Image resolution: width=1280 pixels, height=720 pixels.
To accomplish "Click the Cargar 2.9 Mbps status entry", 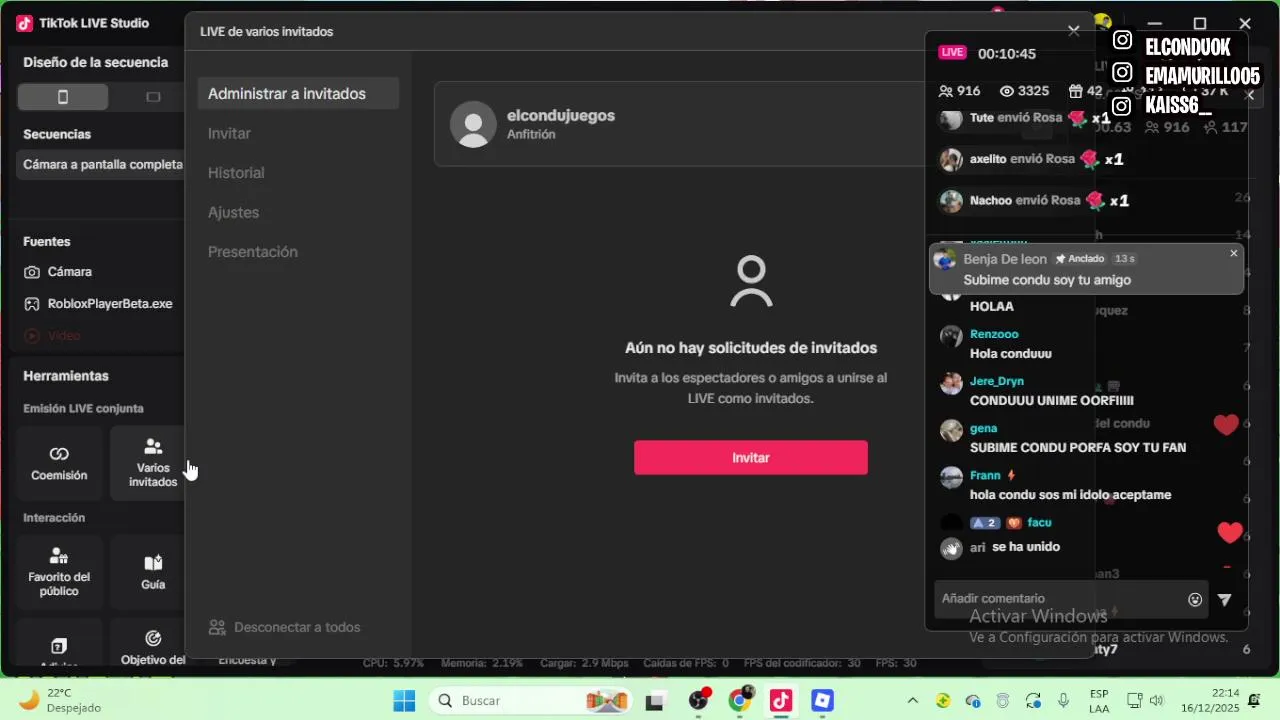I will pos(583,663).
